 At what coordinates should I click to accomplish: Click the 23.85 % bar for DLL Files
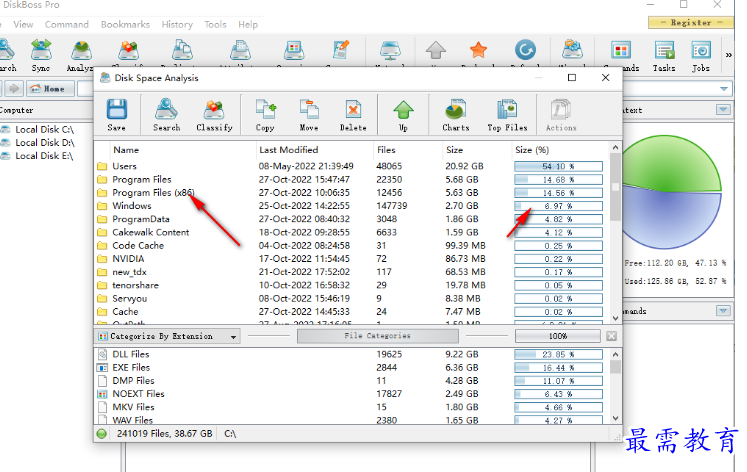558,354
